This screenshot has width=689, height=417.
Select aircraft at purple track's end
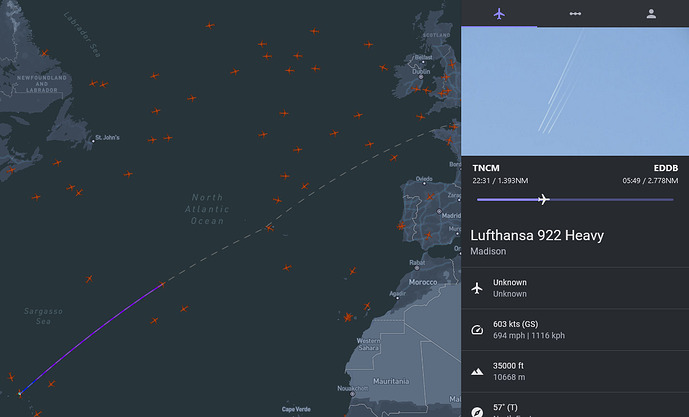pyautogui.click(x=163, y=284)
